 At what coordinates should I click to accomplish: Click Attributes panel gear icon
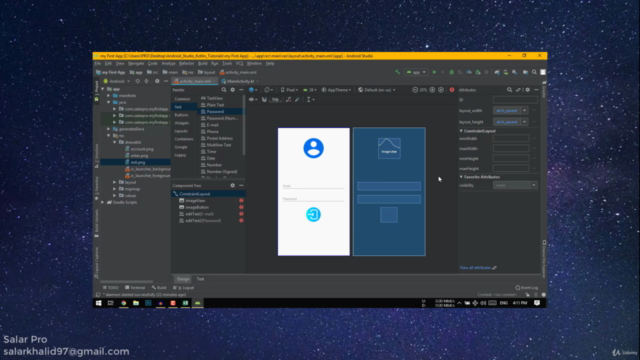click(527, 90)
